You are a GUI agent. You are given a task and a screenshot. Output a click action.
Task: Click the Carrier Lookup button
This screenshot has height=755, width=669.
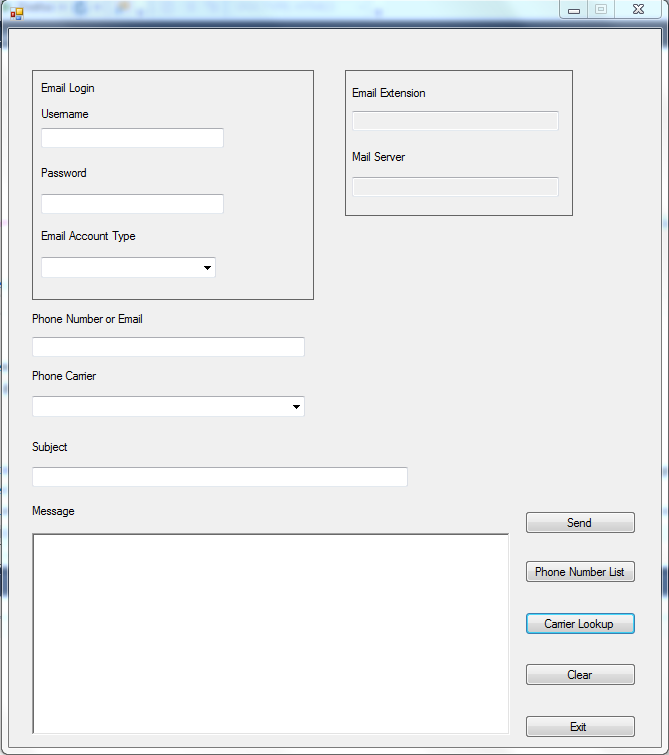click(x=580, y=624)
